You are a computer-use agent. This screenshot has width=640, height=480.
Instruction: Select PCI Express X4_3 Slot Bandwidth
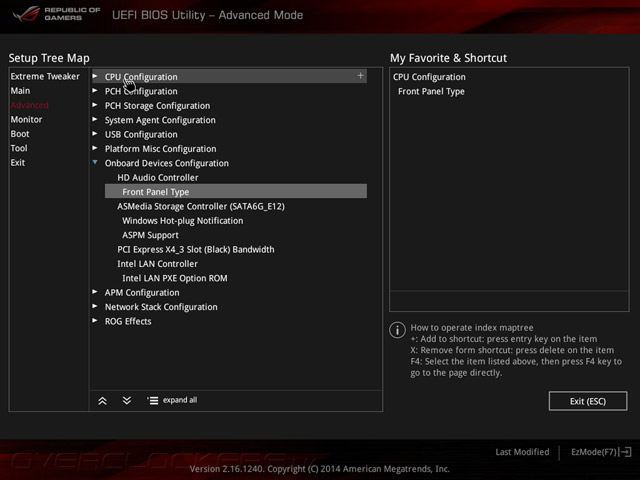pyautogui.click(x=196, y=249)
